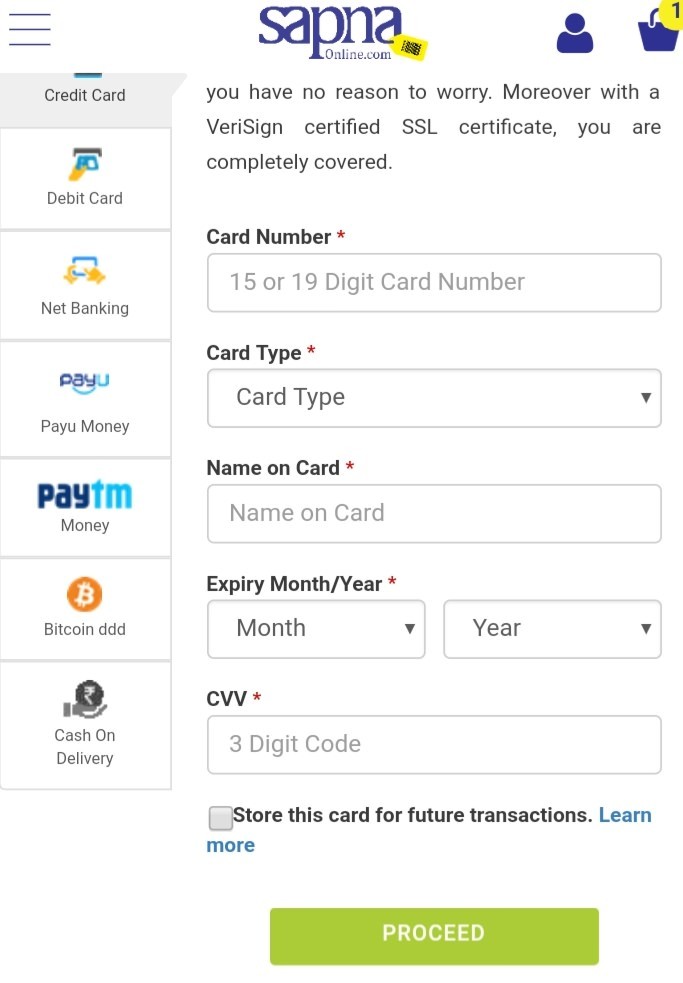Image resolution: width=683 pixels, height=983 pixels.
Task: Click the user account profile icon
Action: pyautogui.click(x=574, y=34)
